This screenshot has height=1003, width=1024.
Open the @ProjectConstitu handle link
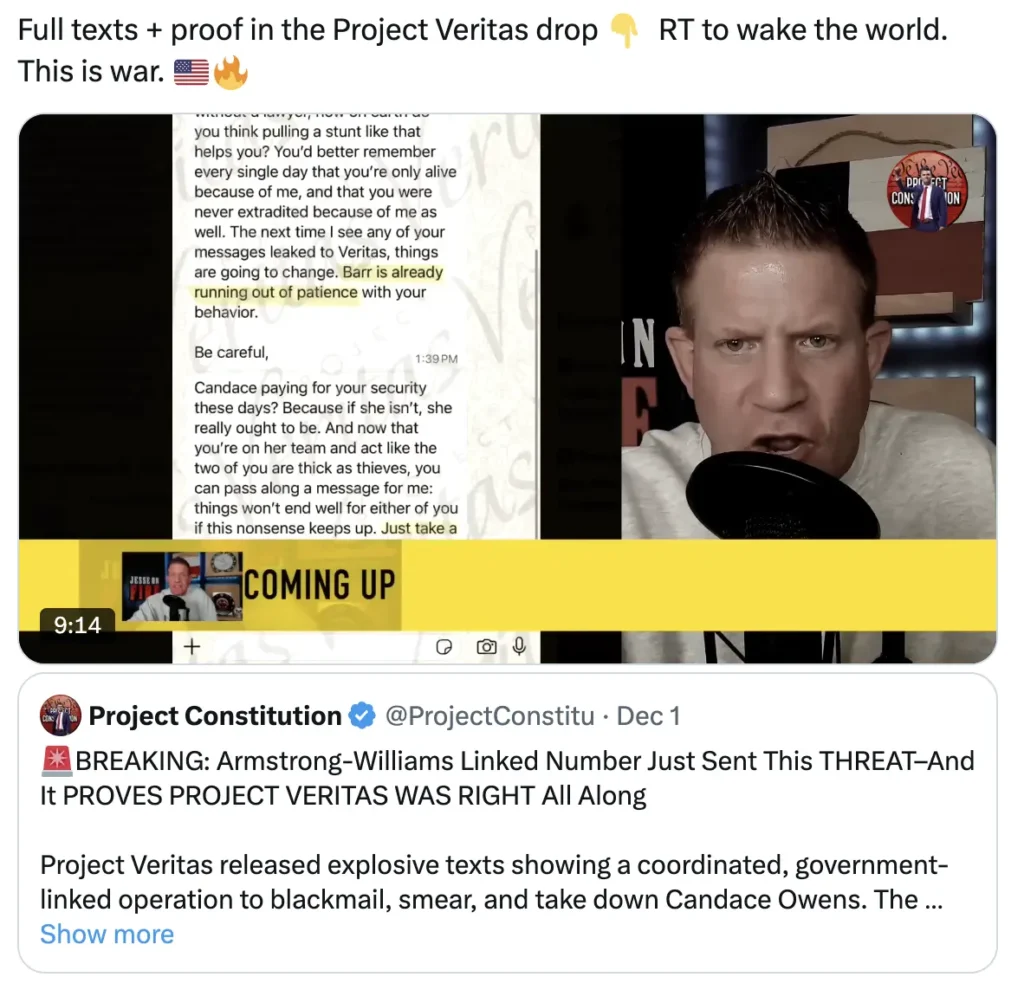[x=490, y=716]
